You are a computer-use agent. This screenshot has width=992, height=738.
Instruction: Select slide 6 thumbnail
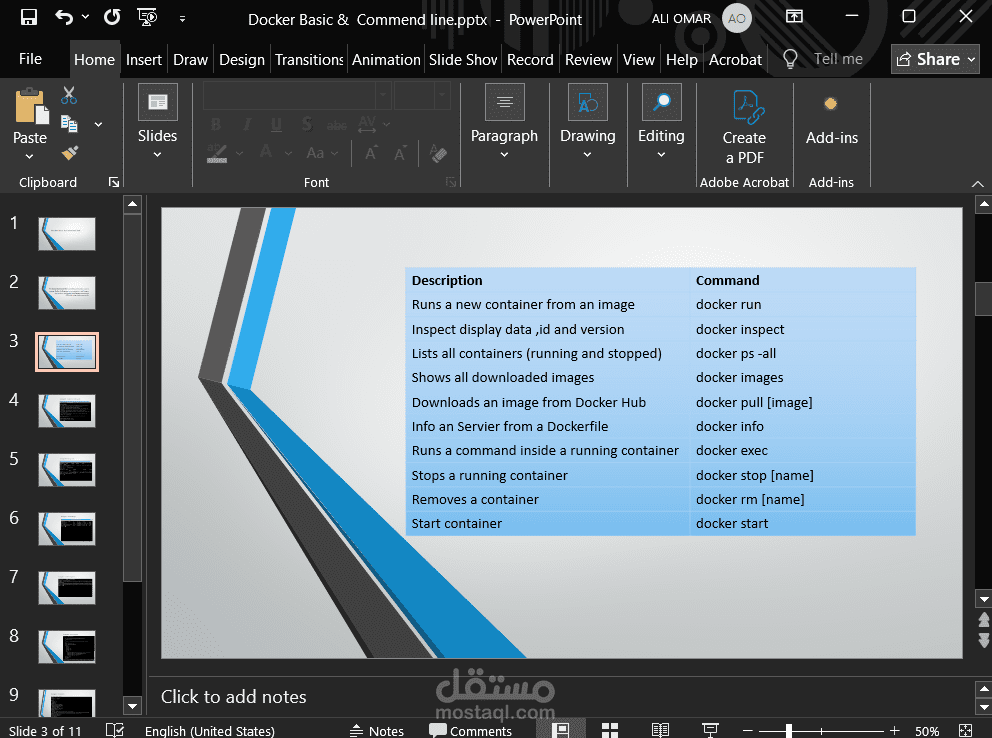pyautogui.click(x=67, y=529)
